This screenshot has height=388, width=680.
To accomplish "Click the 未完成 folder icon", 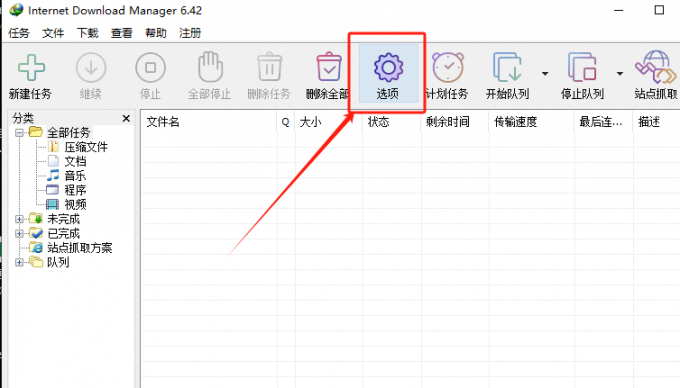I will (x=36, y=218).
